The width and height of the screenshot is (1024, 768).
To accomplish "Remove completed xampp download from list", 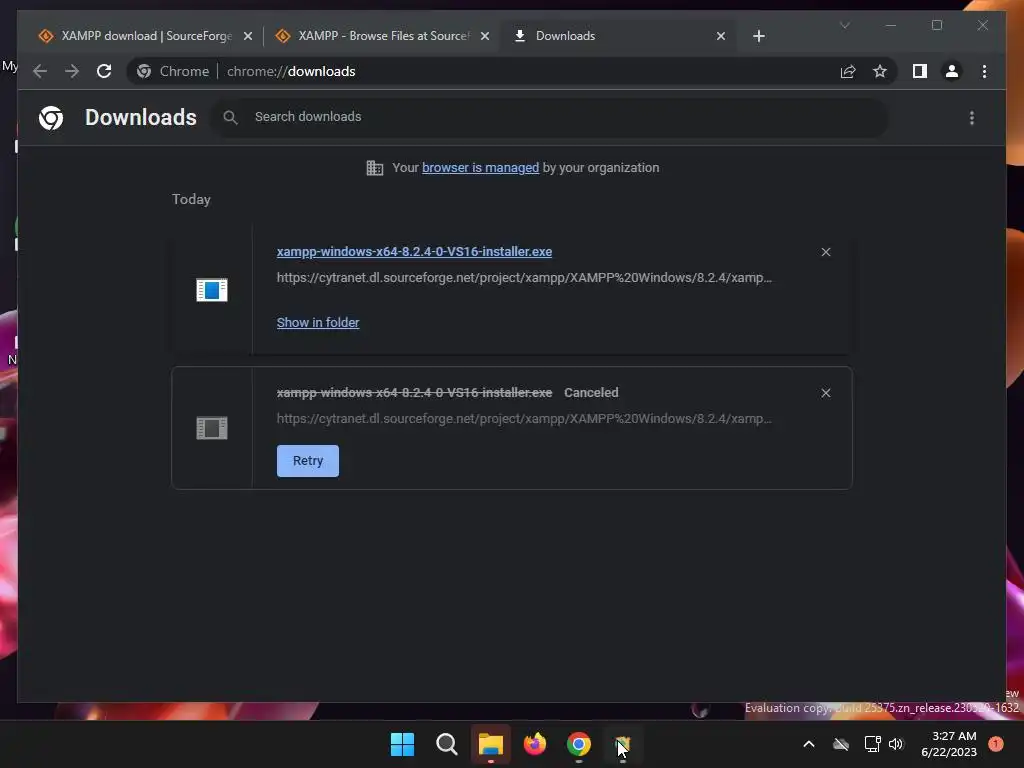I will click(825, 252).
